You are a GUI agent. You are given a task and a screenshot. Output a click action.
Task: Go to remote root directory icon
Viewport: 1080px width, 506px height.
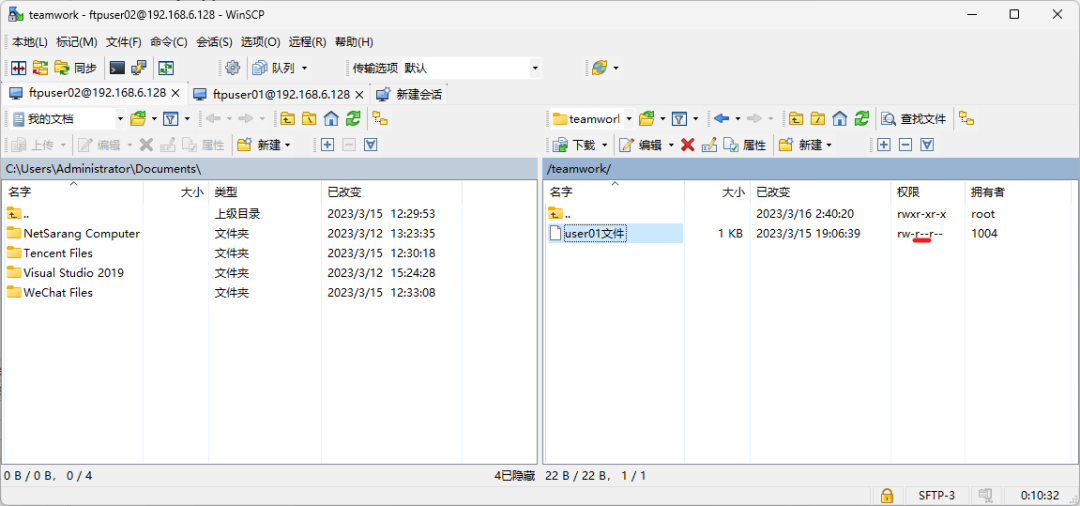tap(818, 119)
